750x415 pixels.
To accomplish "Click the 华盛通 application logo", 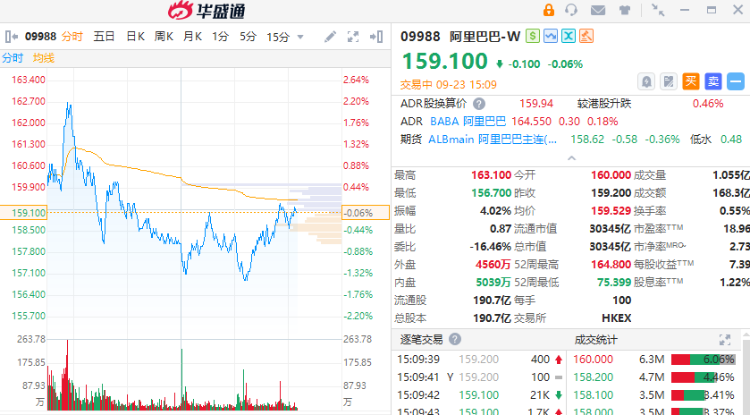I will tap(207, 11).
